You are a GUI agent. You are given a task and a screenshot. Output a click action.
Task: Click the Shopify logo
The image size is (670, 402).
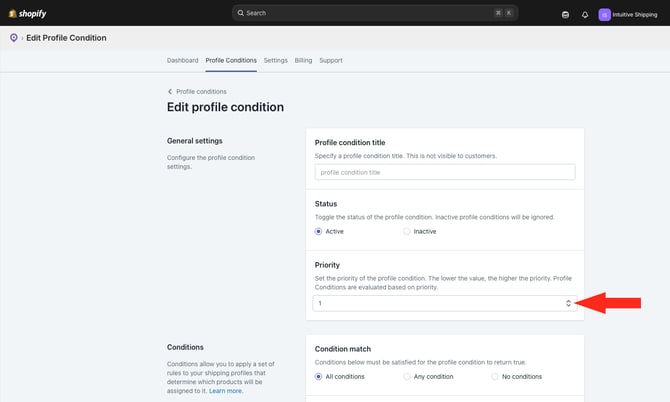click(x=27, y=14)
